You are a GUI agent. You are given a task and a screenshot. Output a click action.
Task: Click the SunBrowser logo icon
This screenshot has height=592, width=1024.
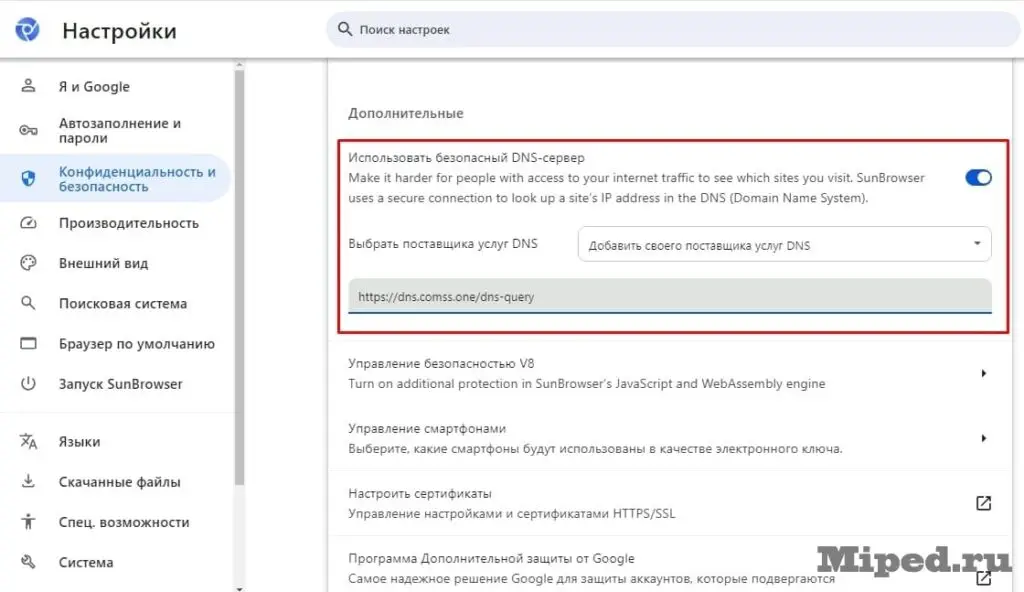(x=27, y=29)
